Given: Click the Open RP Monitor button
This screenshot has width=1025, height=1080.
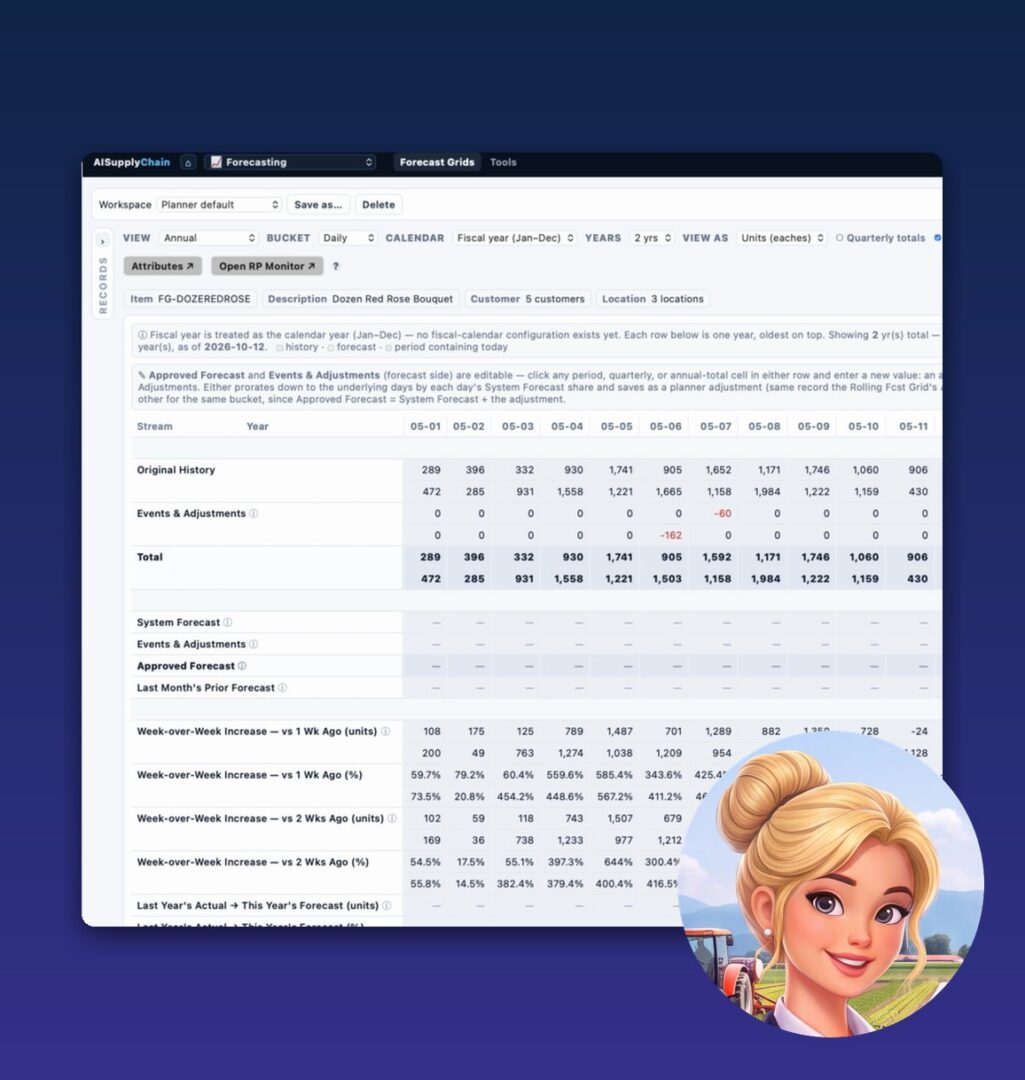Looking at the screenshot, I should [267, 266].
